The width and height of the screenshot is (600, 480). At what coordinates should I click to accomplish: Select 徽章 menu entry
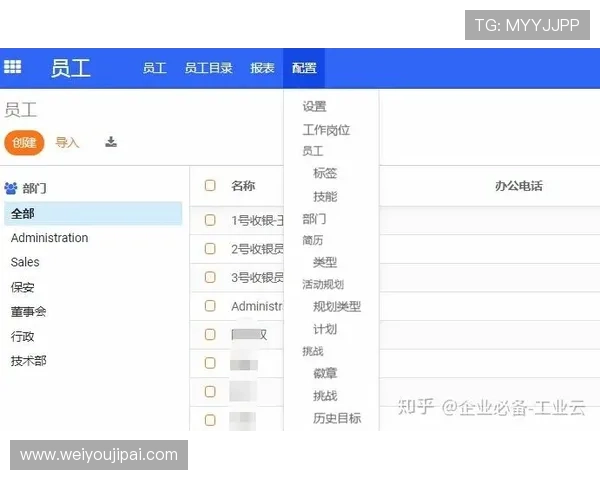(325, 373)
